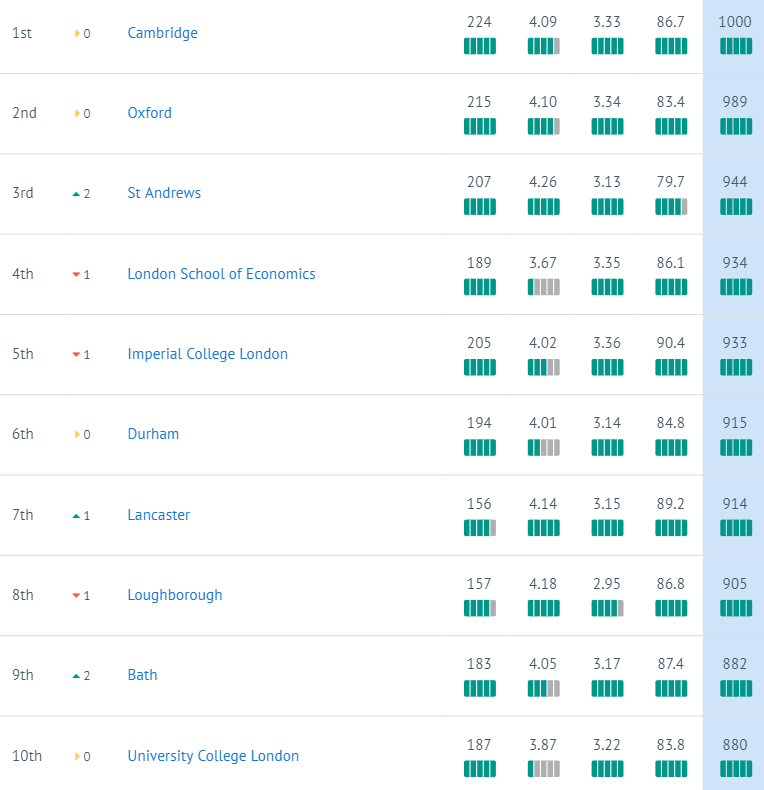This screenshot has height=790, width=764.
Task: Click Lancaster bar indicator under 156
Action: [x=480, y=528]
